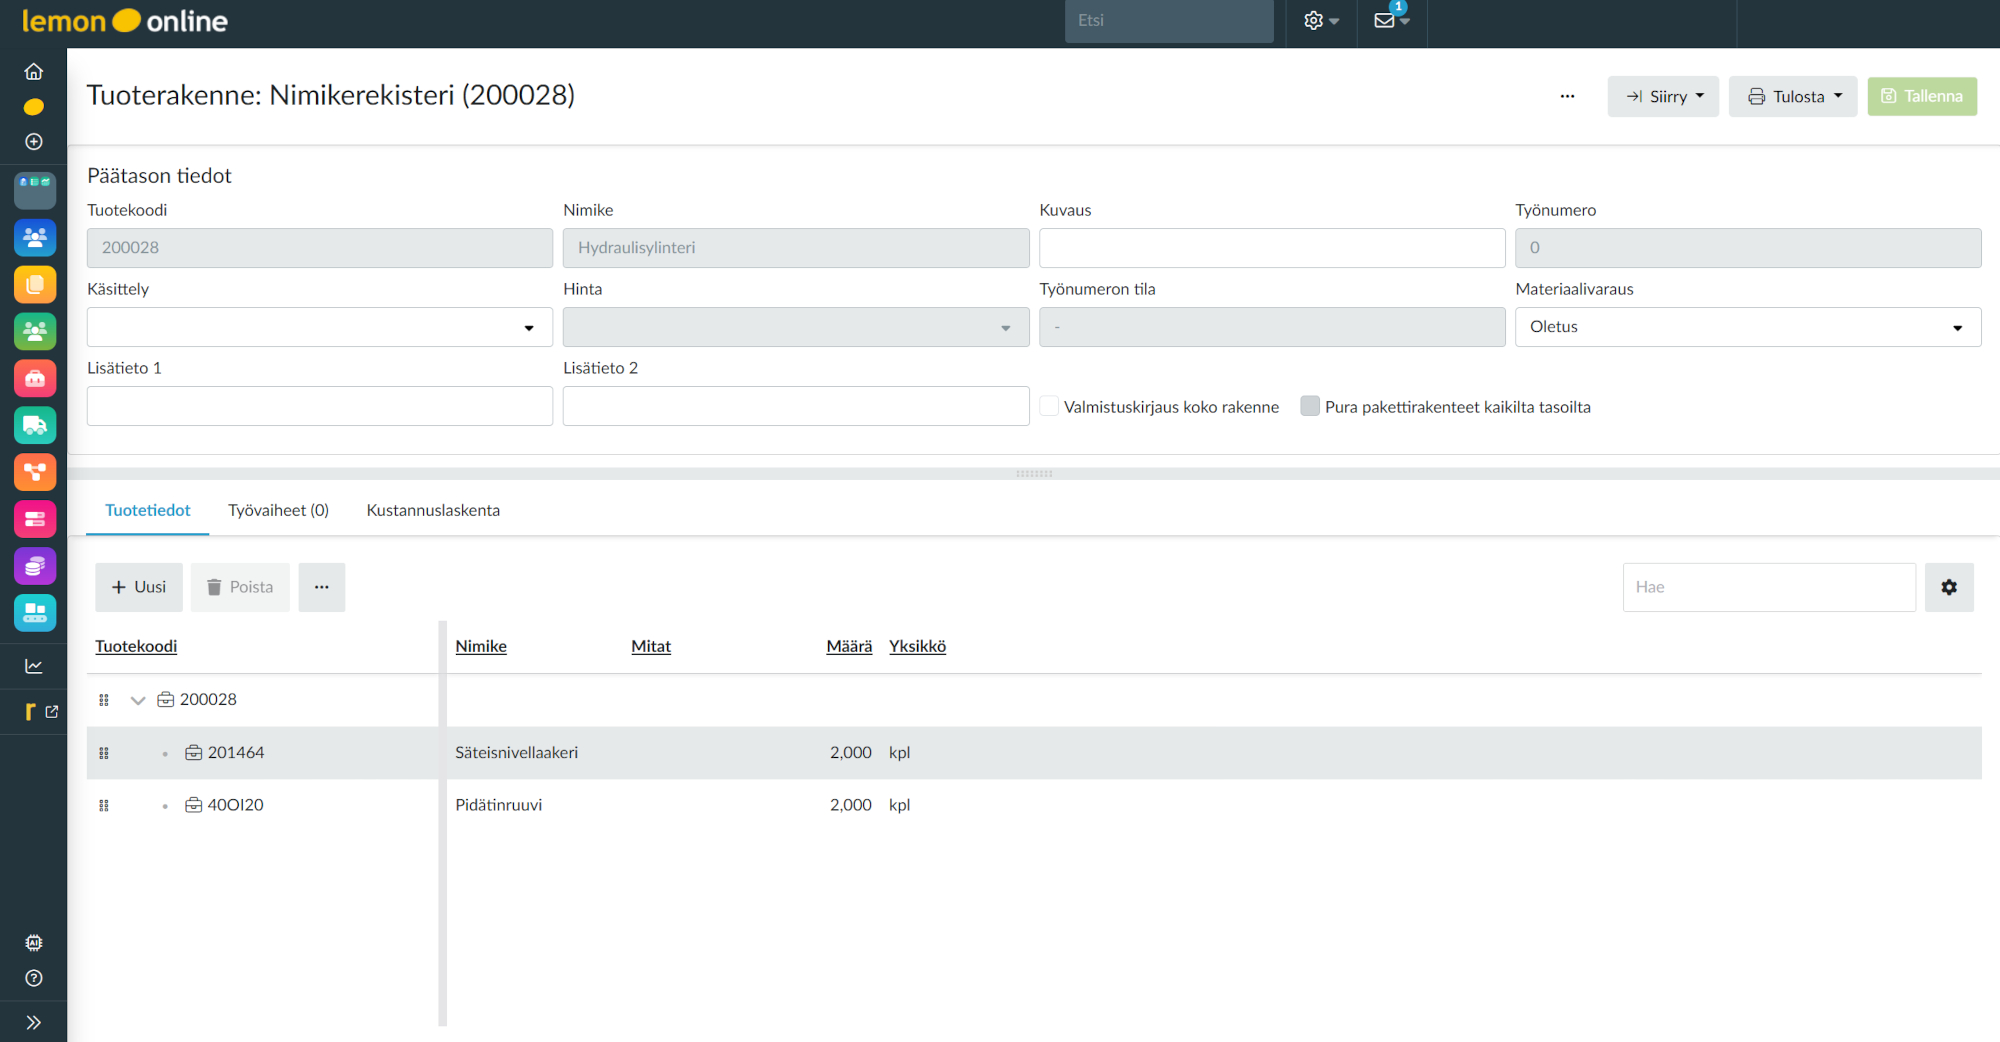Click the Hae search field
The height and width of the screenshot is (1042, 2000).
click(1768, 587)
